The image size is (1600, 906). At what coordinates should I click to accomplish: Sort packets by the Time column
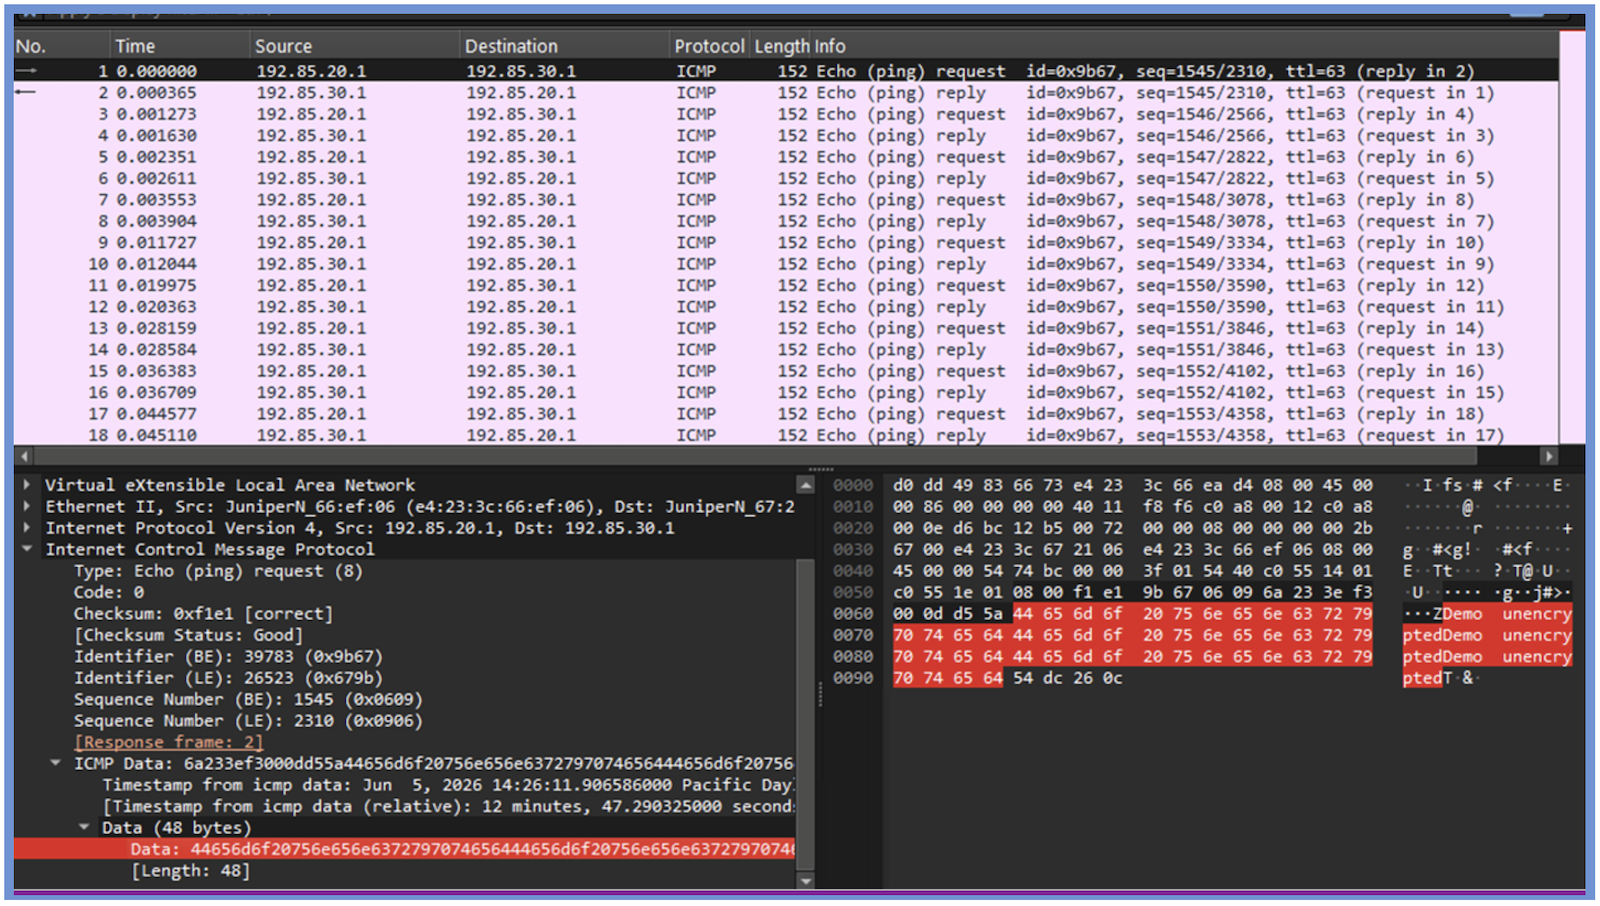pyautogui.click(x=179, y=46)
